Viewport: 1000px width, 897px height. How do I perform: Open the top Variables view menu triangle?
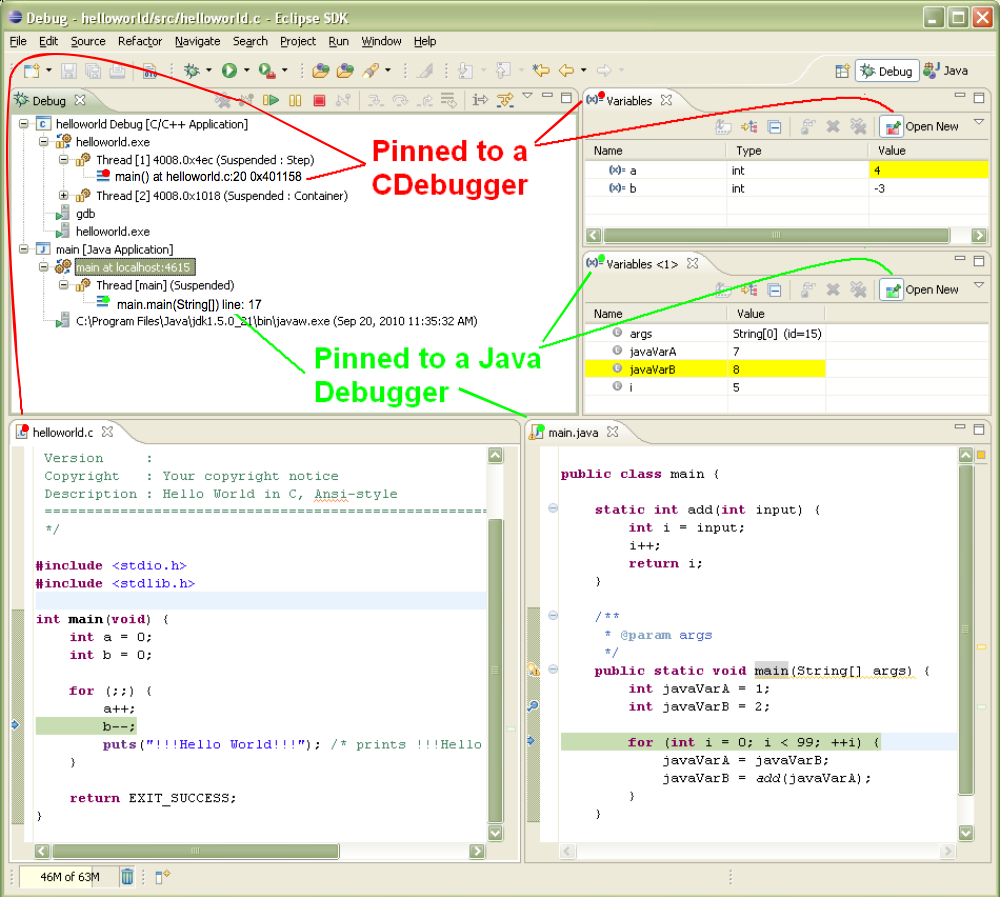[x=979, y=121]
